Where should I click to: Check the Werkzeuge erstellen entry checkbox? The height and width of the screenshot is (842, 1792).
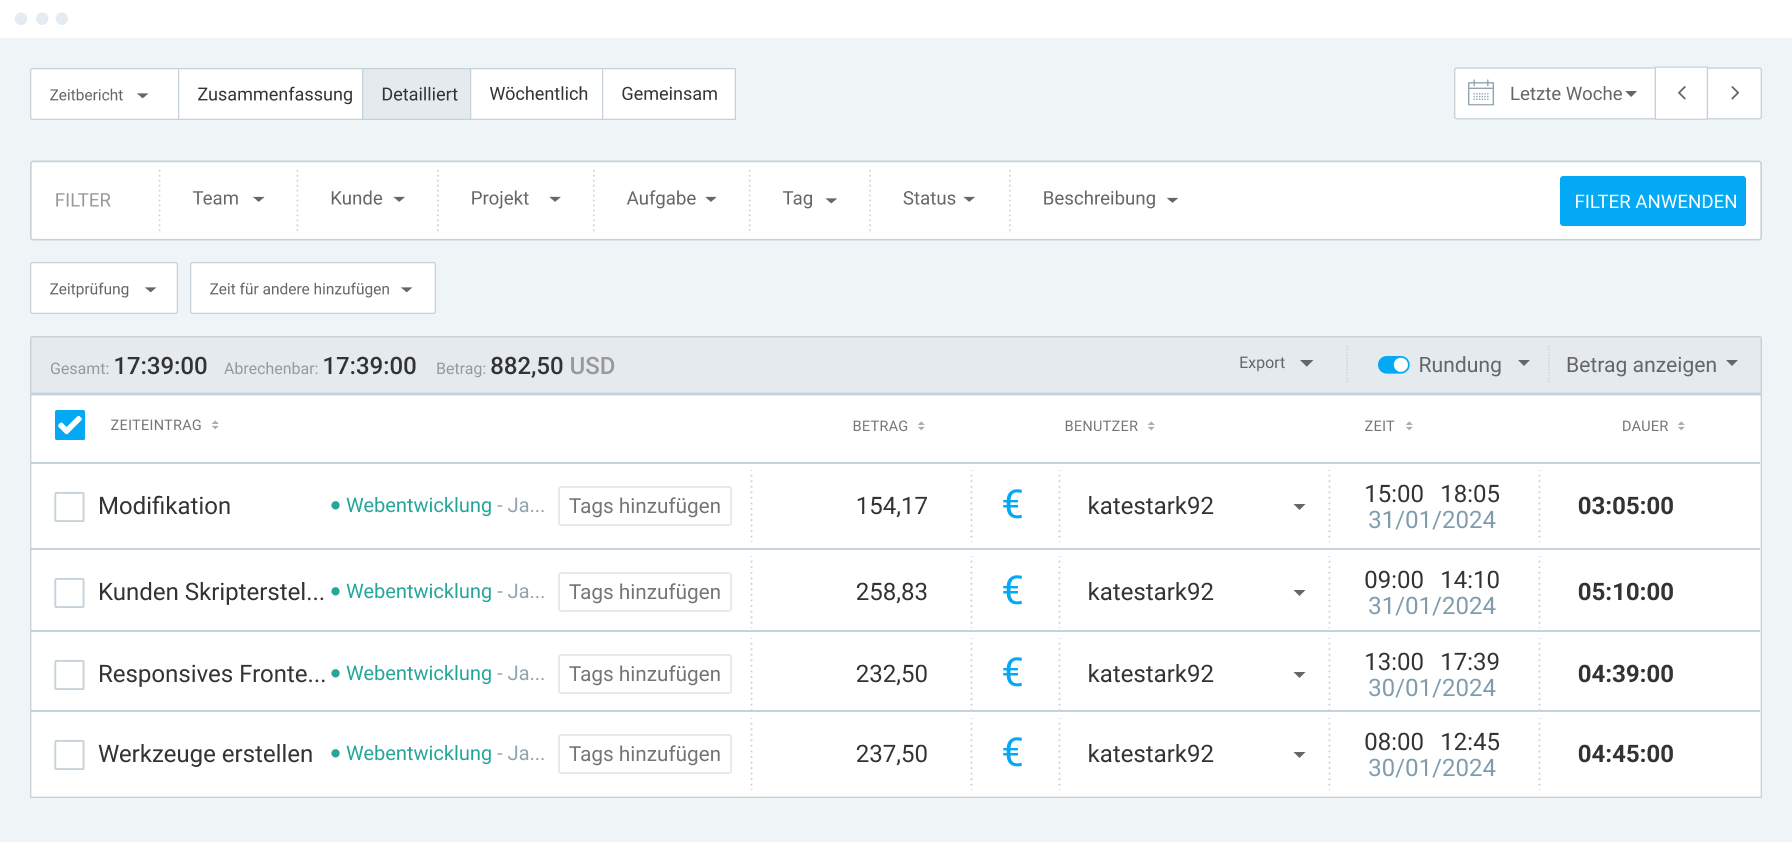[70, 754]
